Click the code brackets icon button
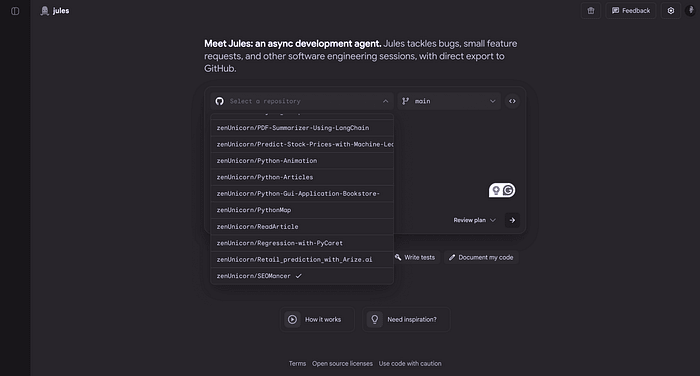 click(512, 101)
